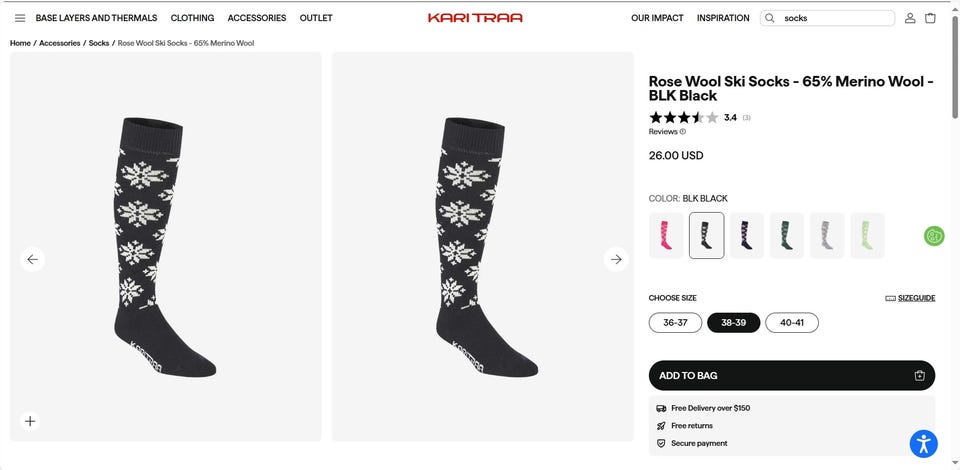Expand the Clothing menu

coord(192,18)
